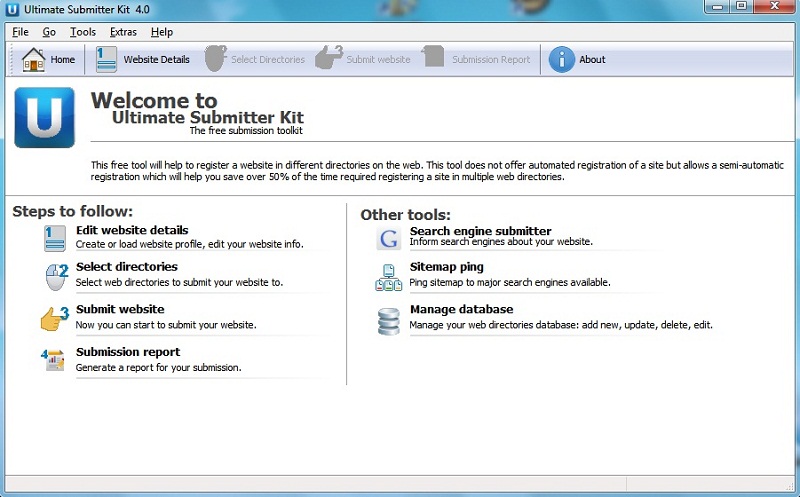Image resolution: width=800 pixels, height=497 pixels.
Task: Click 'Inform search engines about your website' text
Action: coord(501,241)
